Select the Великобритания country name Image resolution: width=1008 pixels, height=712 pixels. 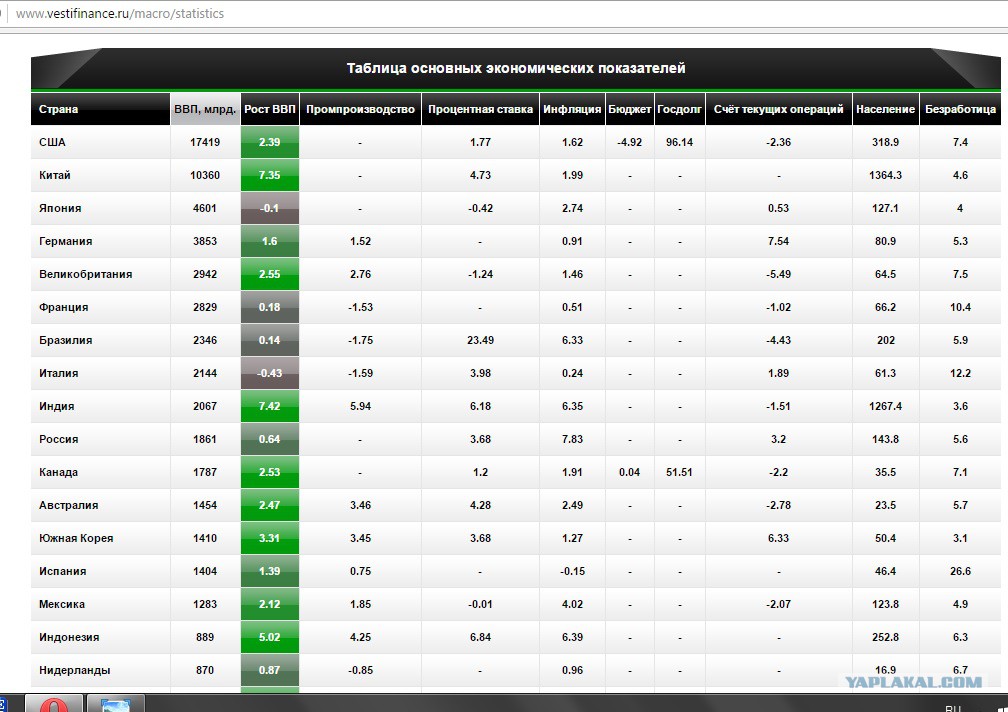click(x=86, y=274)
